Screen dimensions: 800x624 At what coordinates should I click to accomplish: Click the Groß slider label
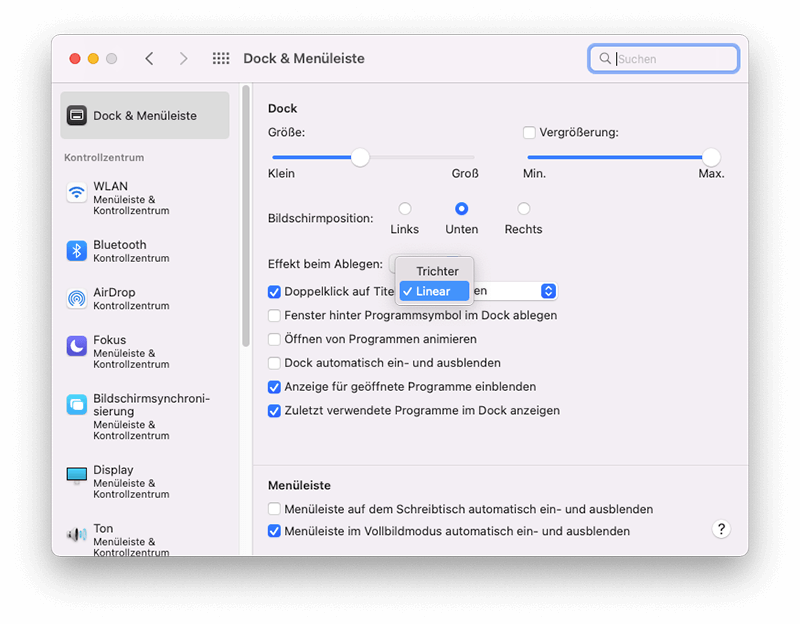coord(465,173)
